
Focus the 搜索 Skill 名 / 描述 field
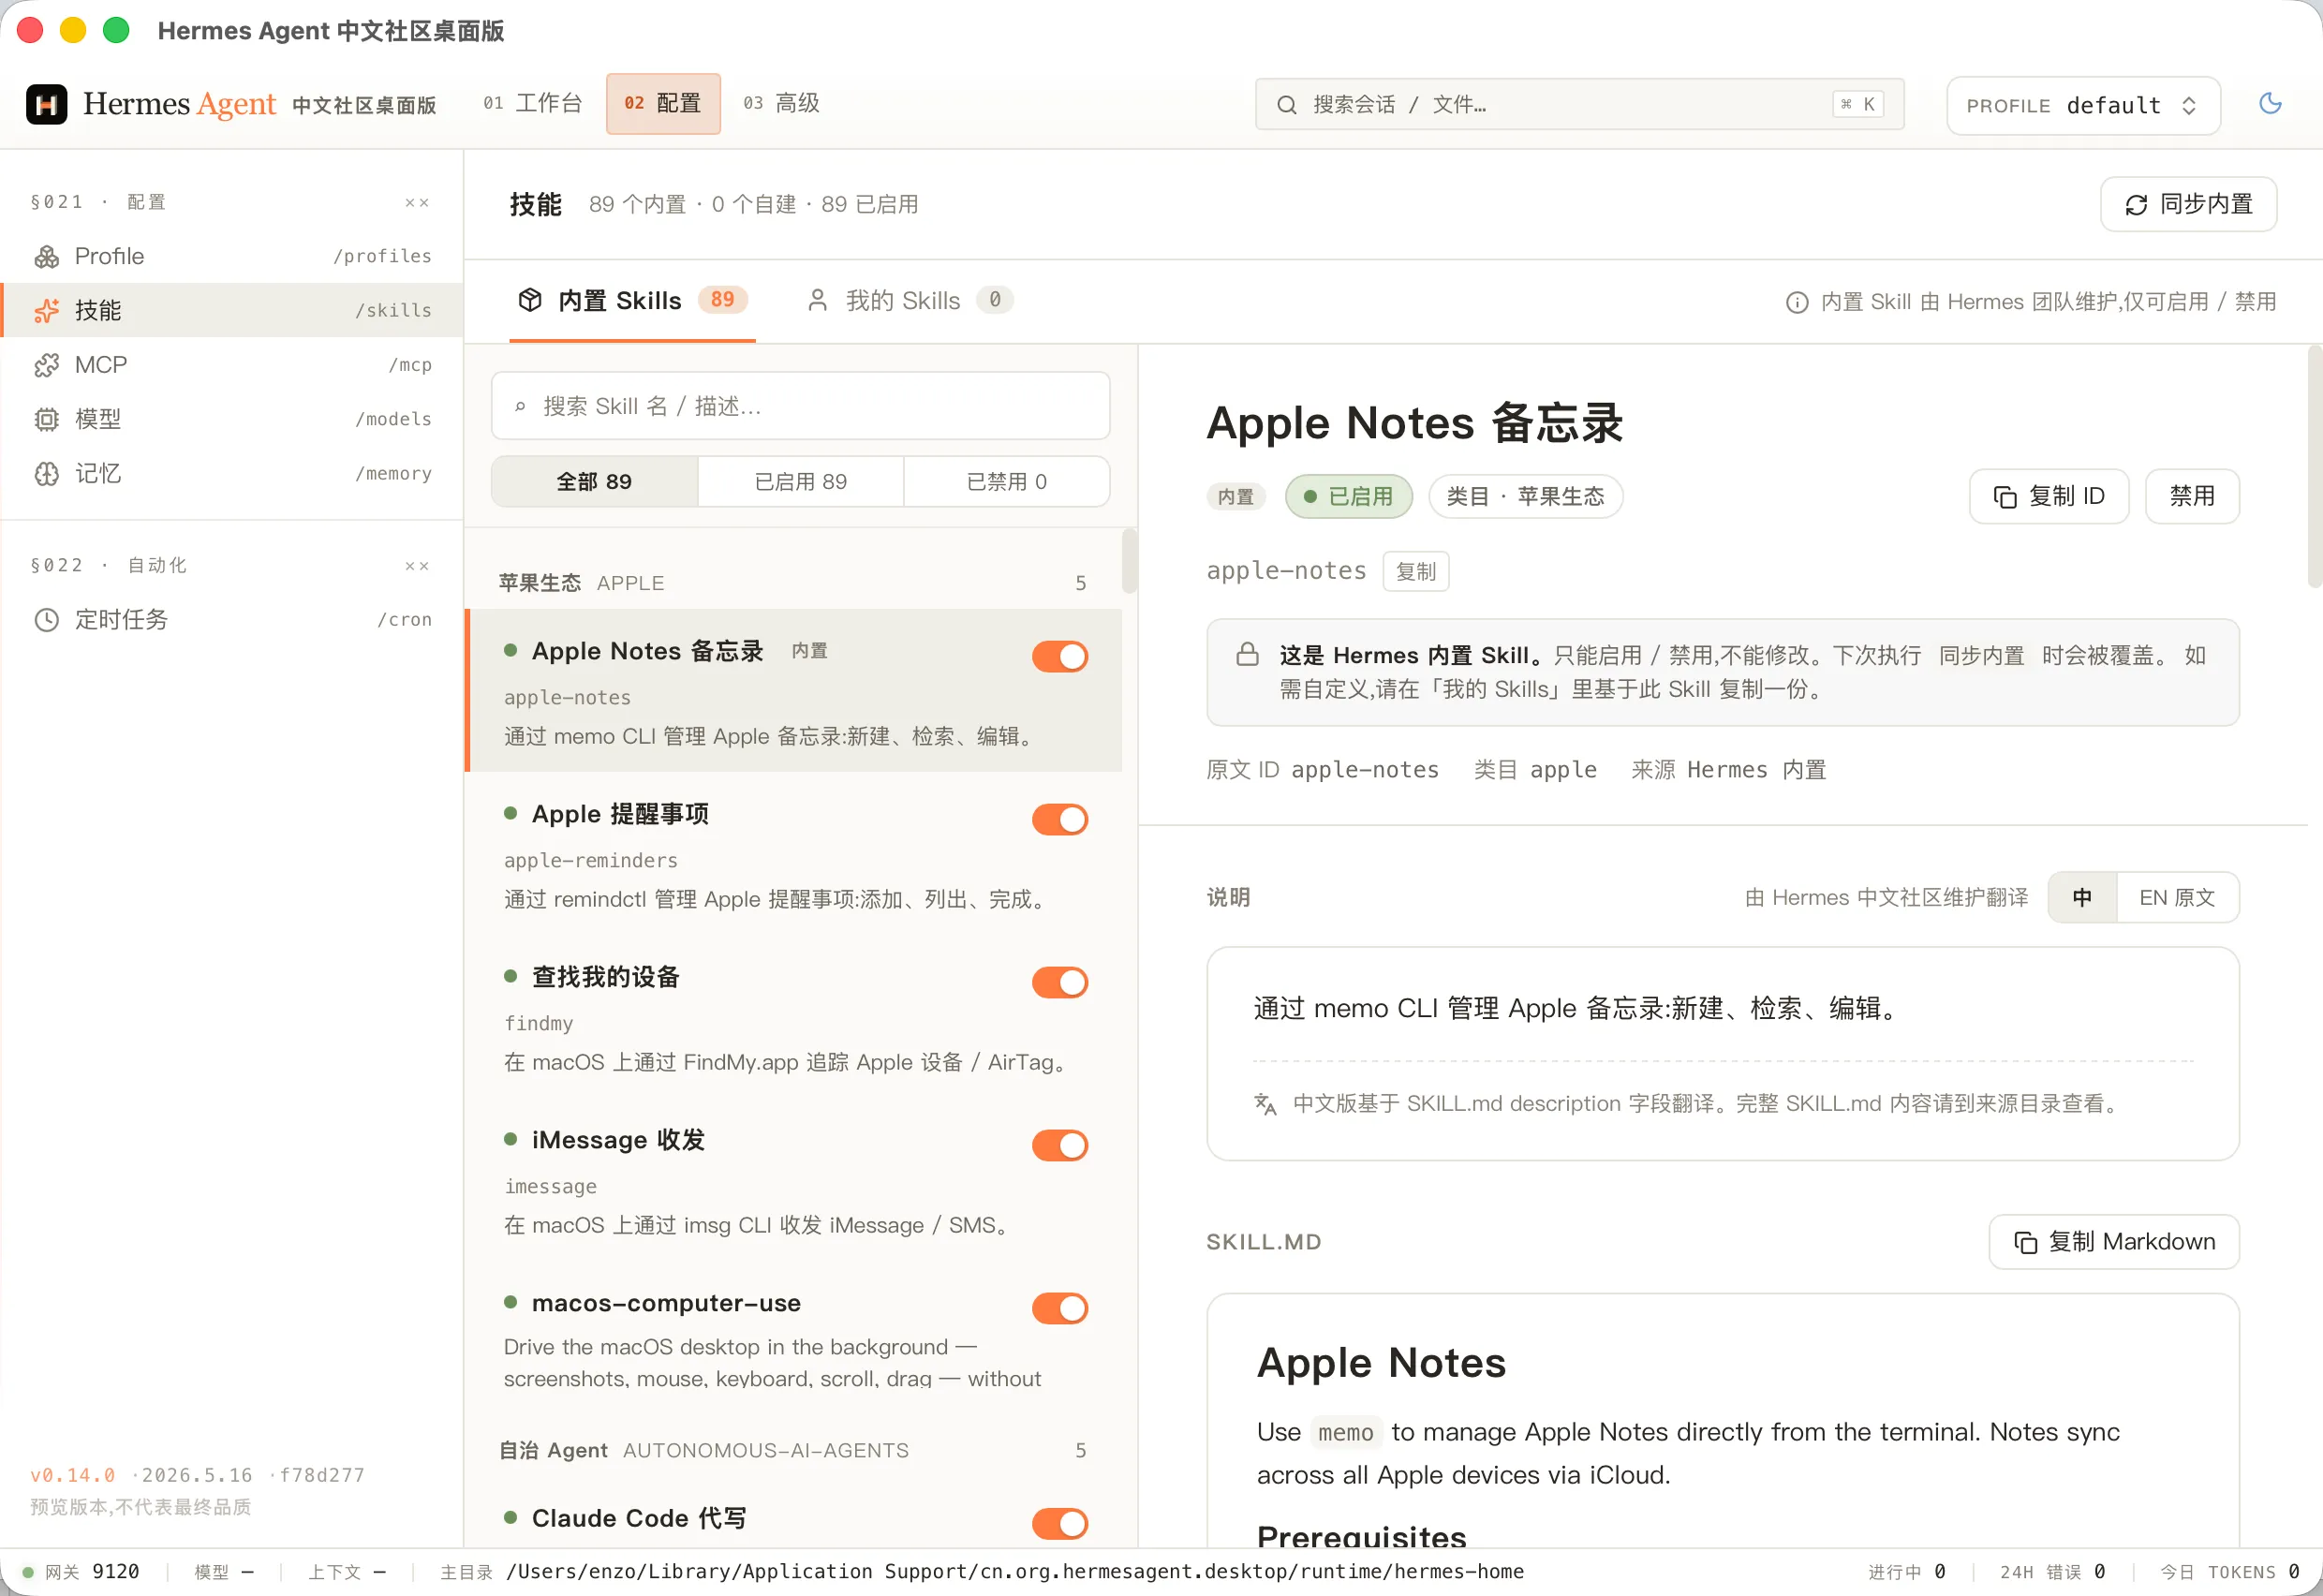tap(800, 407)
